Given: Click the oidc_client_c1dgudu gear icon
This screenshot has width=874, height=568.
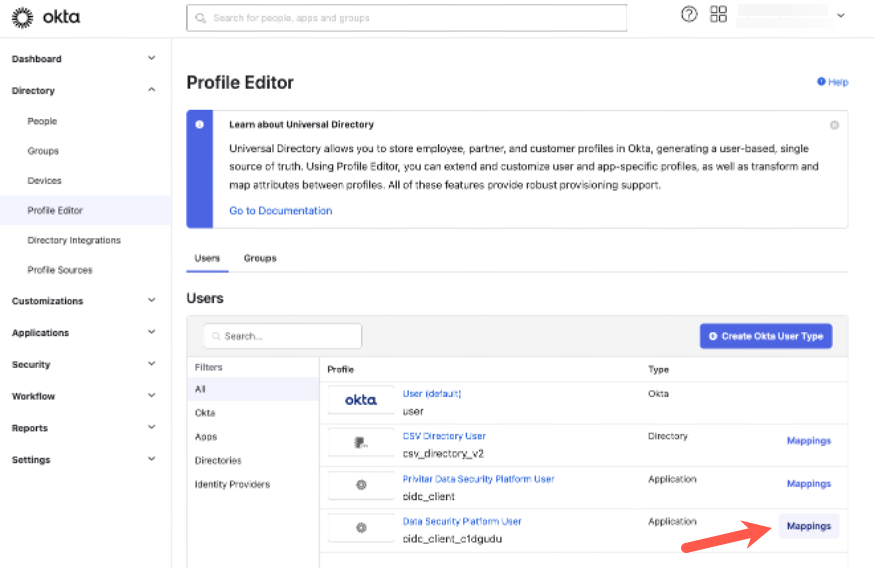Looking at the screenshot, I should pyautogui.click(x=361, y=527).
